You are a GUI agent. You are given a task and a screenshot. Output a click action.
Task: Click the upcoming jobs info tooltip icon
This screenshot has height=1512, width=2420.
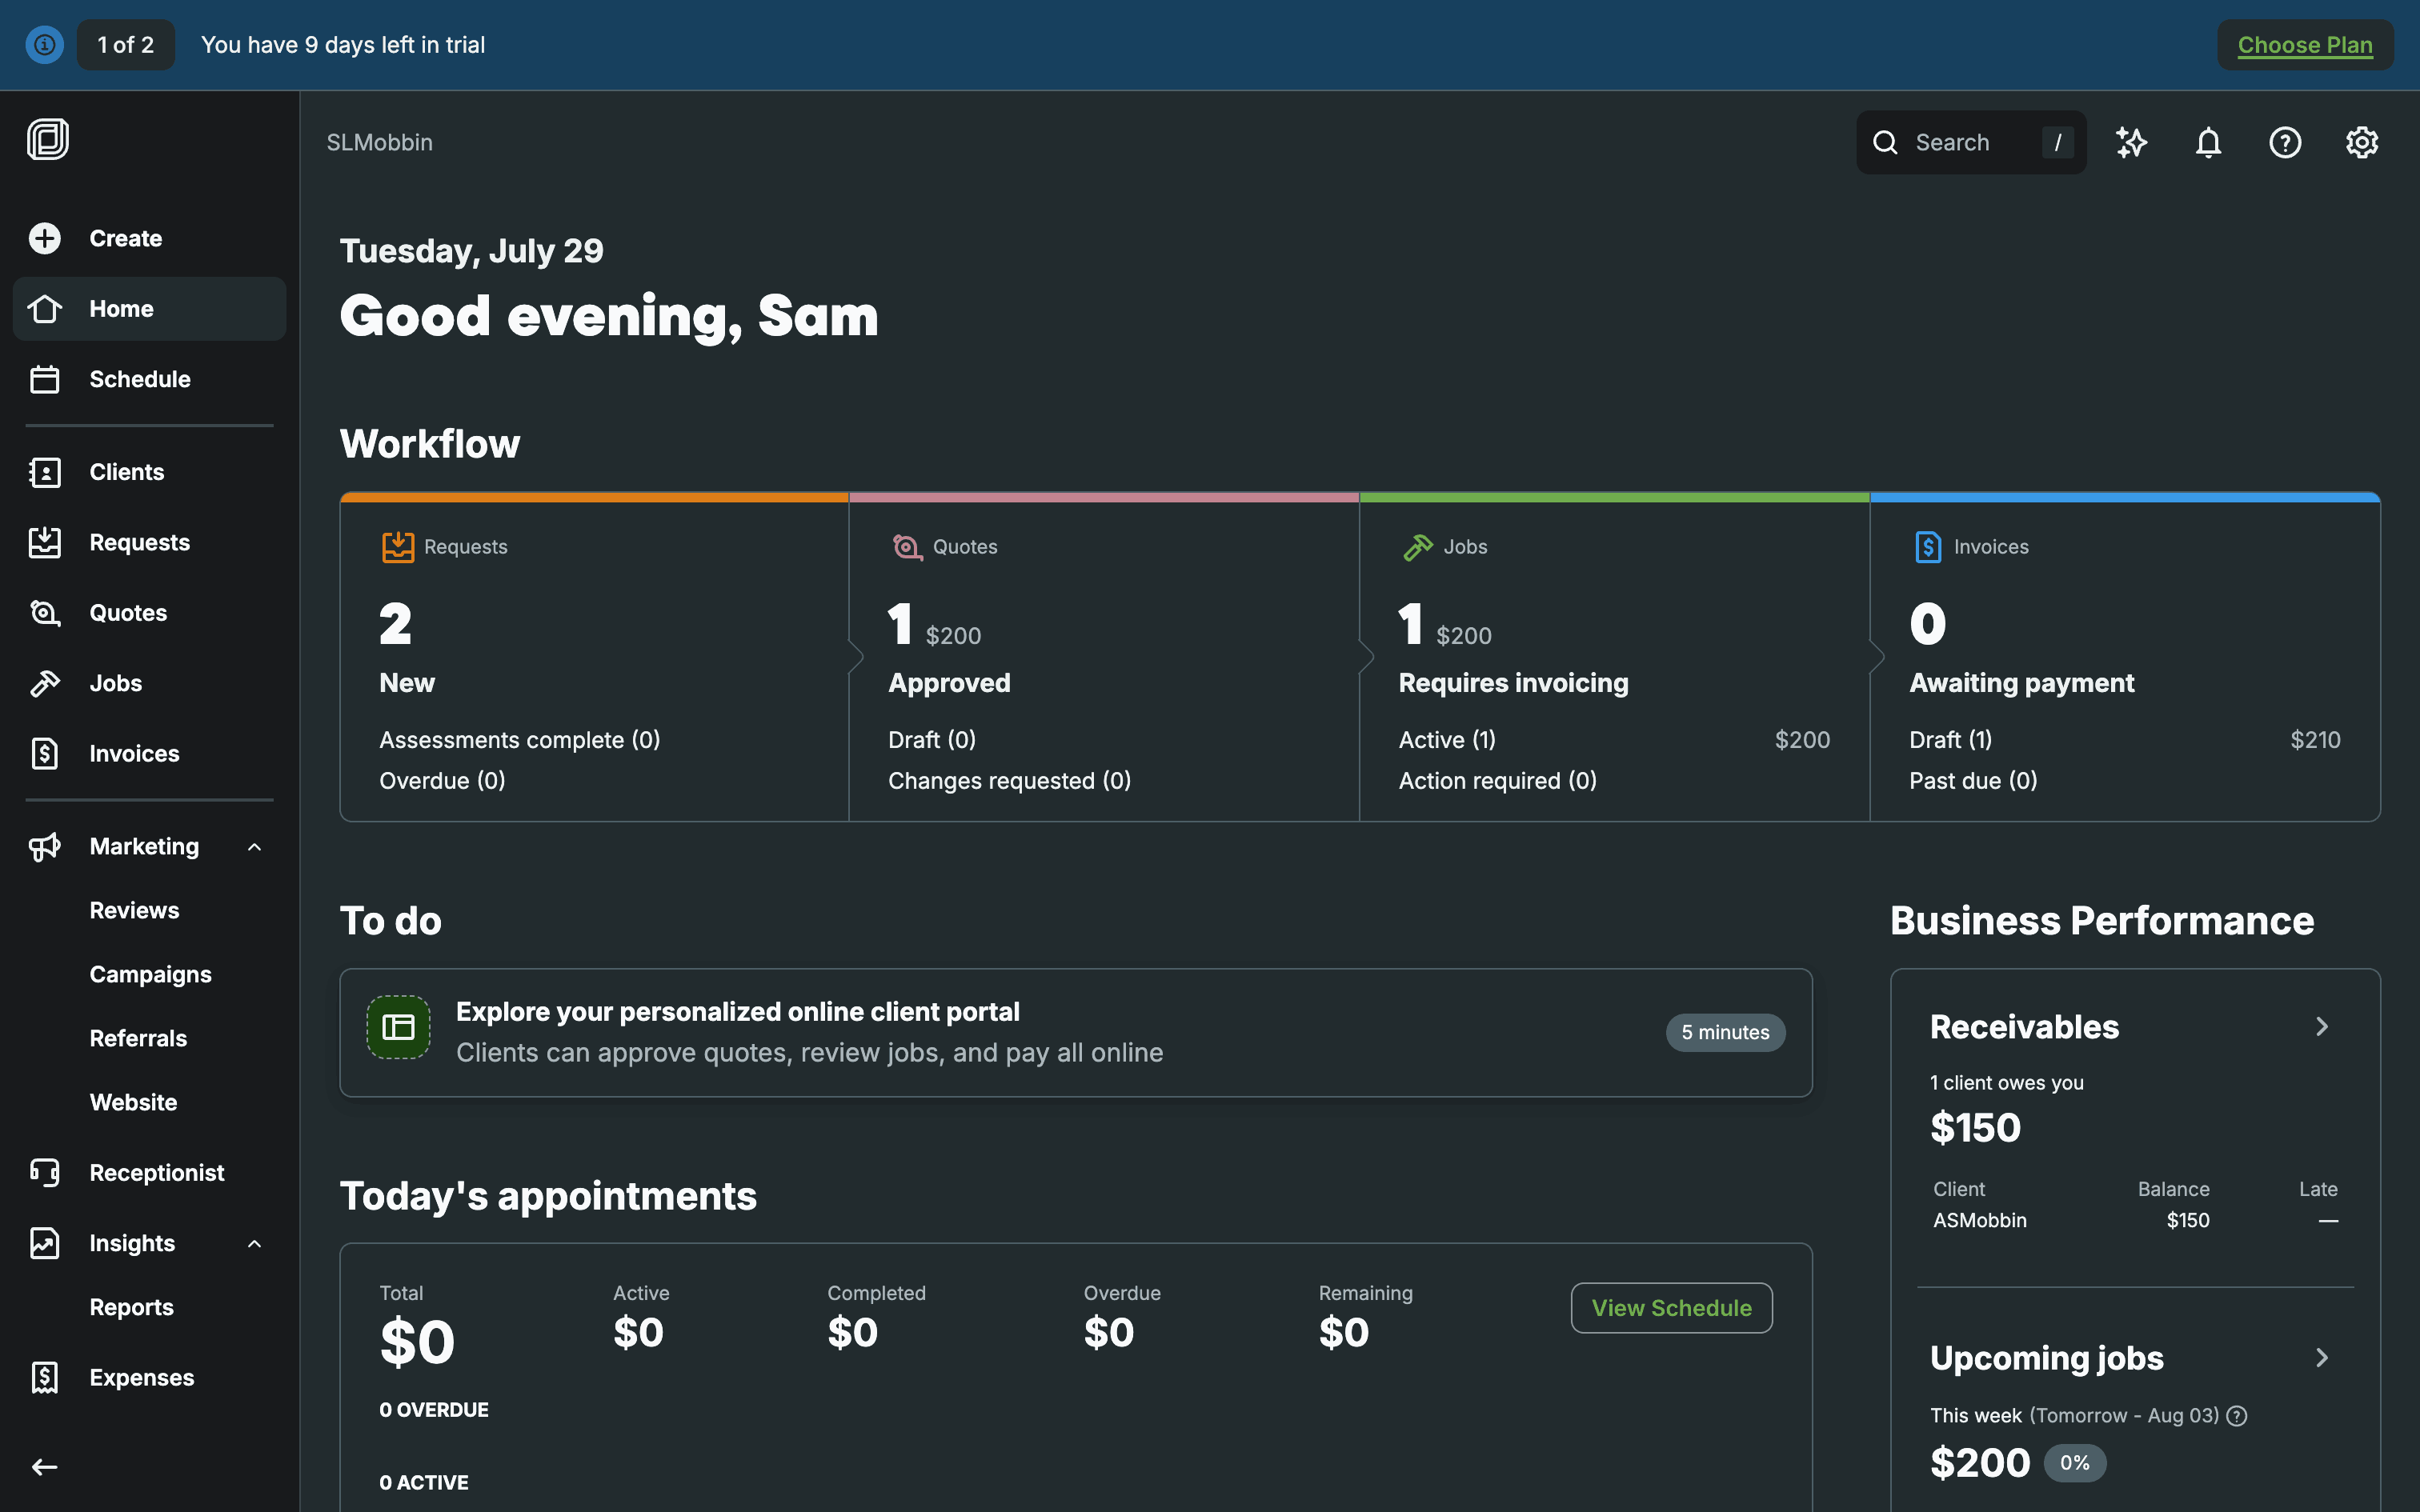(2238, 1416)
